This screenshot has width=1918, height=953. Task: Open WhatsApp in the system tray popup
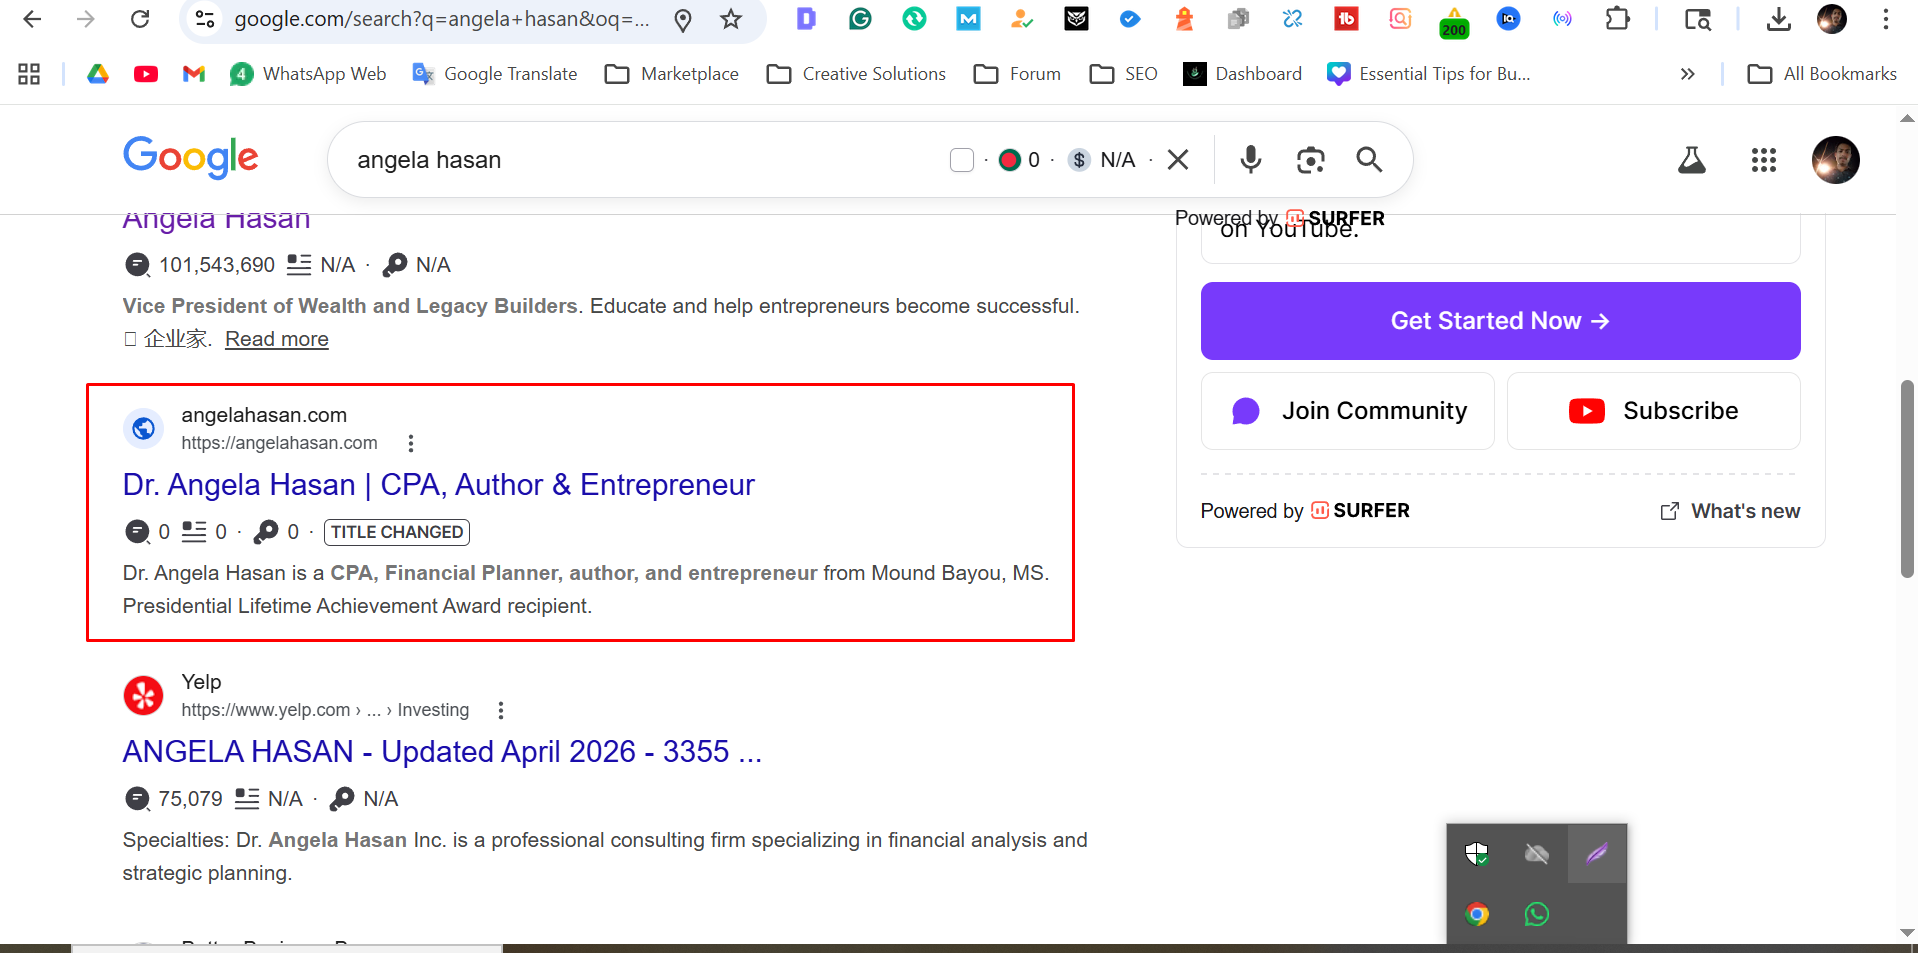1537,914
